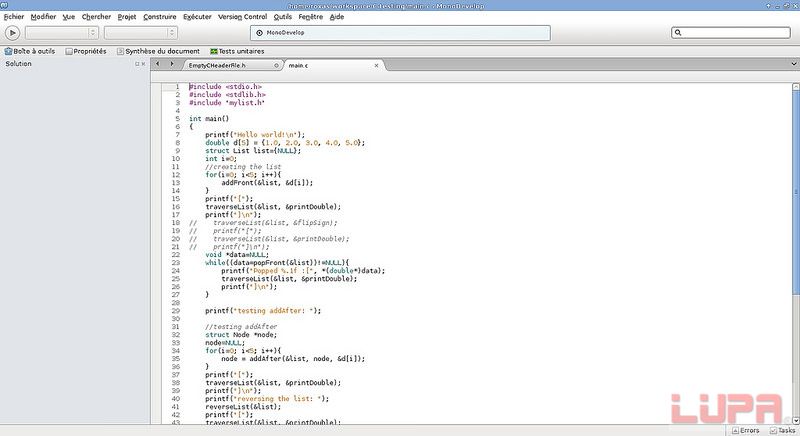Image resolution: width=800 pixels, height=436 pixels.
Task: Click the scrollbar up arrow
Action: 795,87
